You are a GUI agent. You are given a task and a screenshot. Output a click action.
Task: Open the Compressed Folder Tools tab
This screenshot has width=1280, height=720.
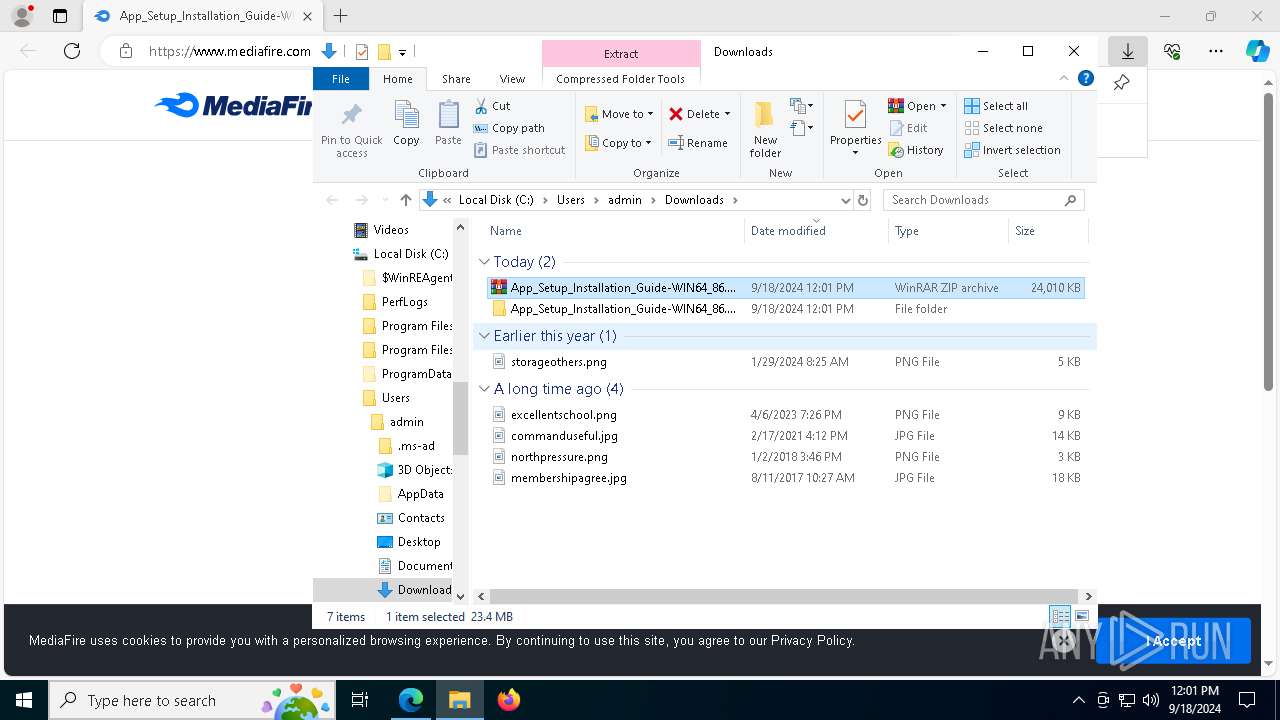(x=621, y=79)
